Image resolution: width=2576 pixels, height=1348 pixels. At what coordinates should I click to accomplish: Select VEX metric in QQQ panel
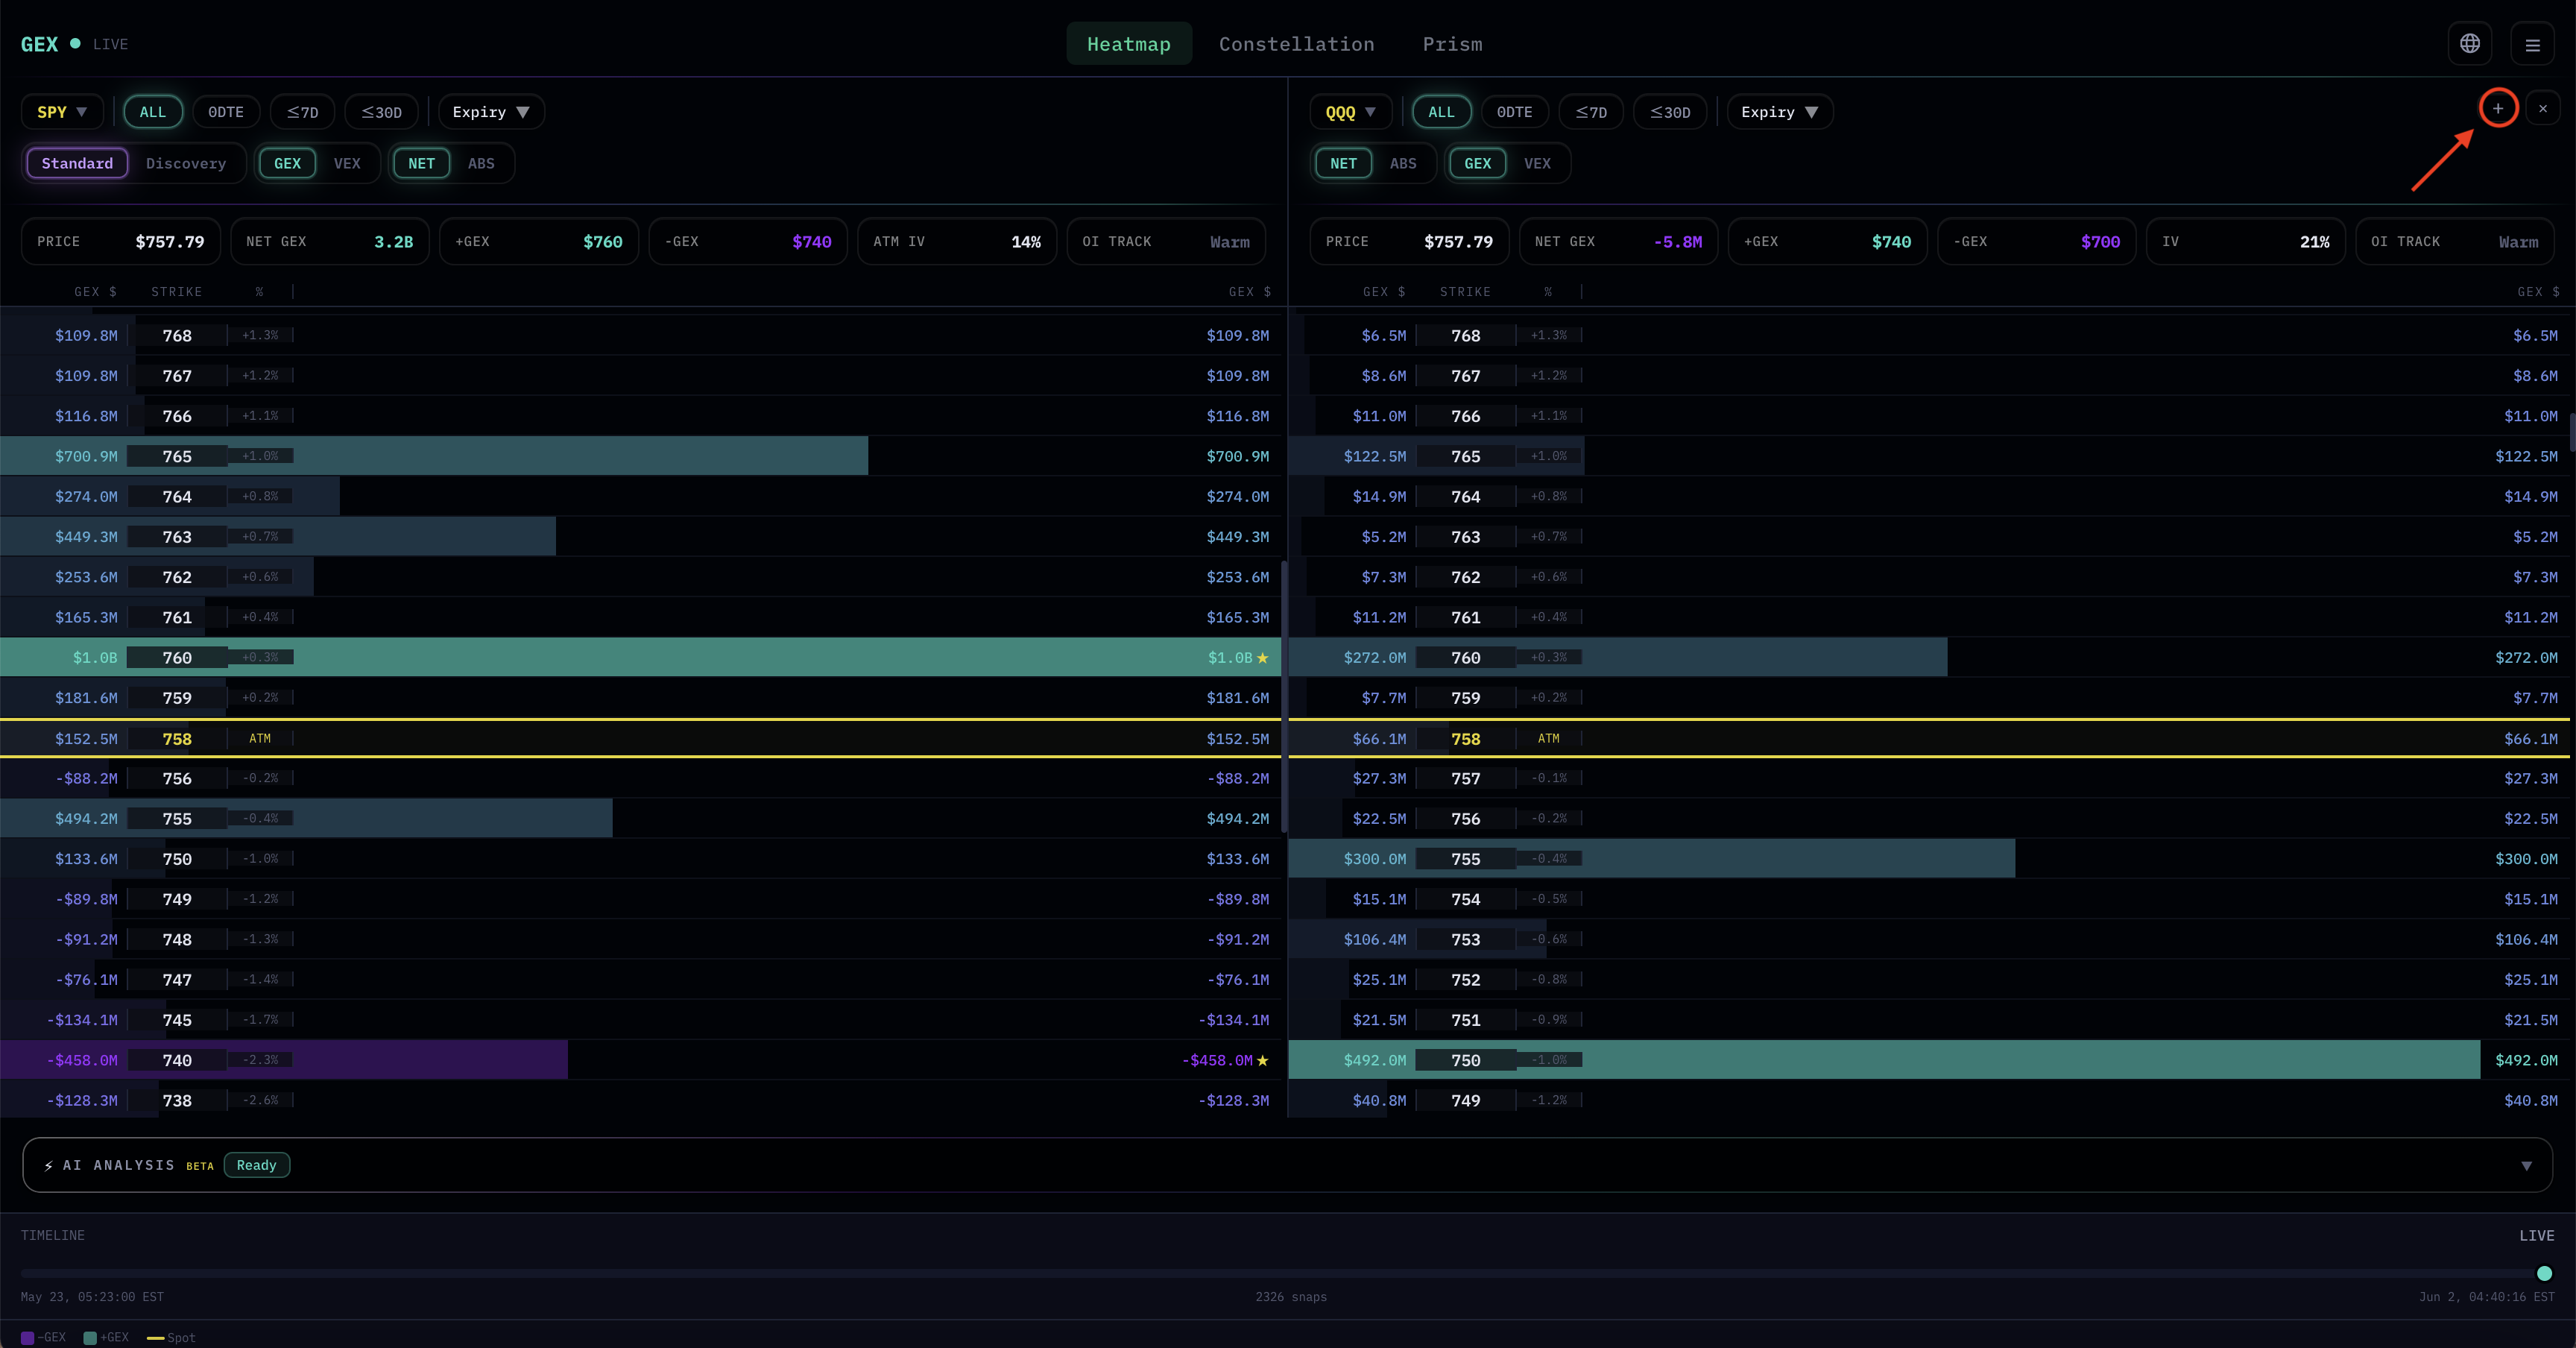(x=1537, y=163)
